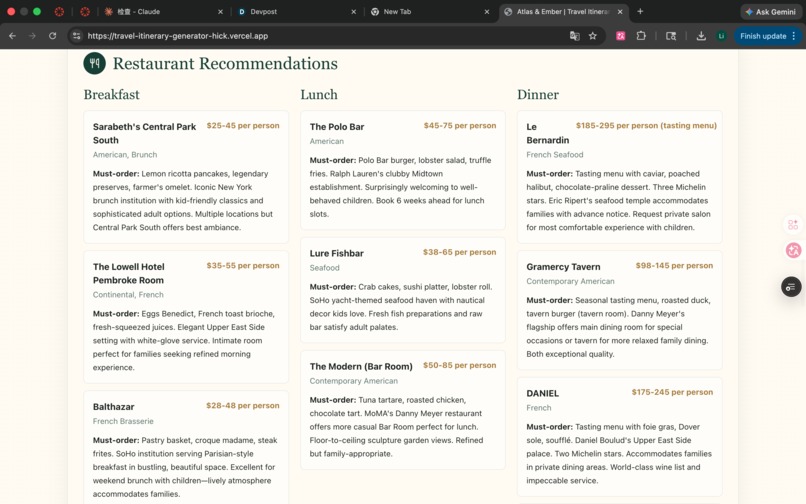Click the French Brasserie cuisine label
The height and width of the screenshot is (504, 806).
123,421
